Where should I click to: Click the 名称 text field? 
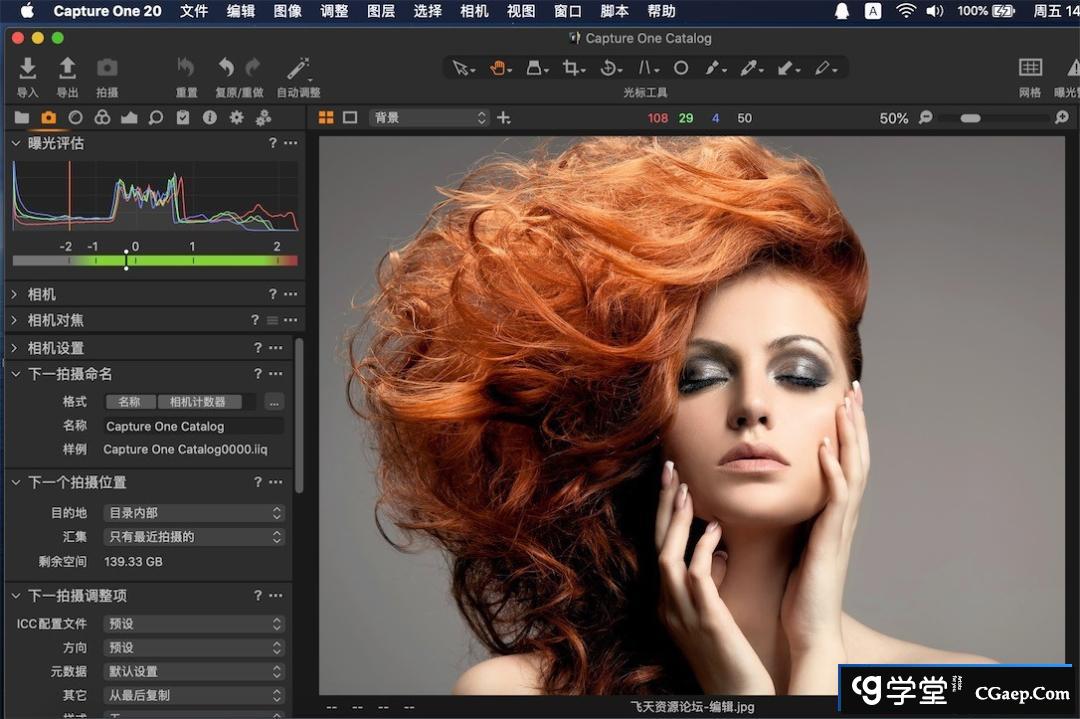tap(193, 426)
